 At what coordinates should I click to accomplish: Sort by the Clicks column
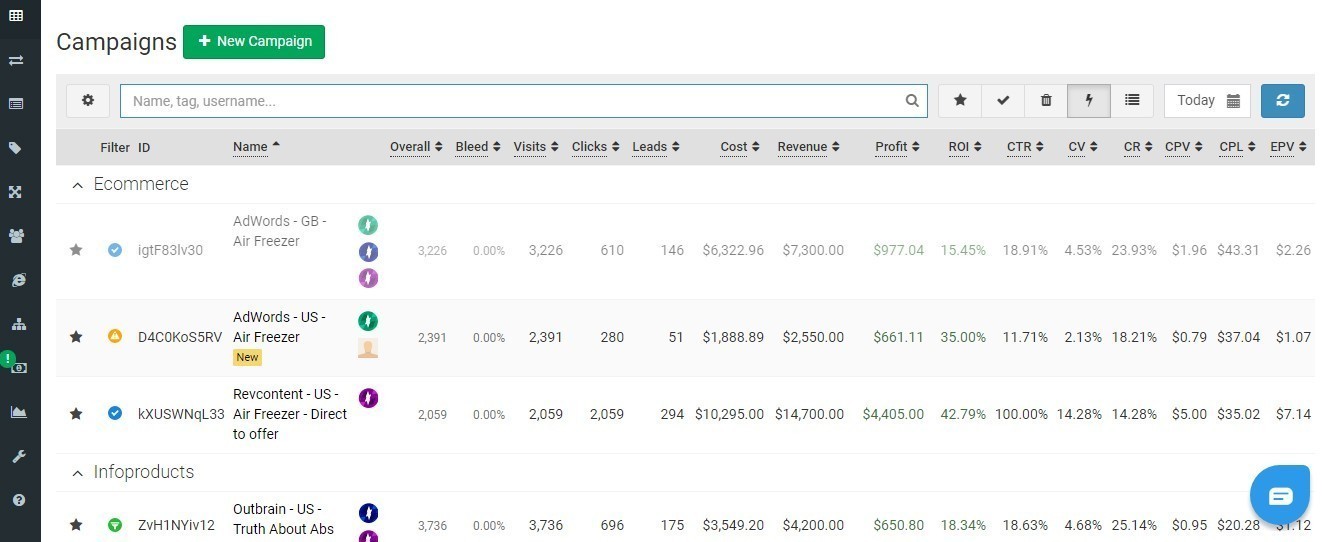595,147
